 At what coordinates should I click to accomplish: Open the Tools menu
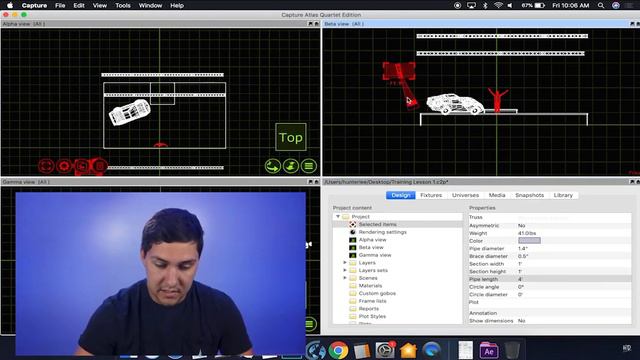(123, 5)
